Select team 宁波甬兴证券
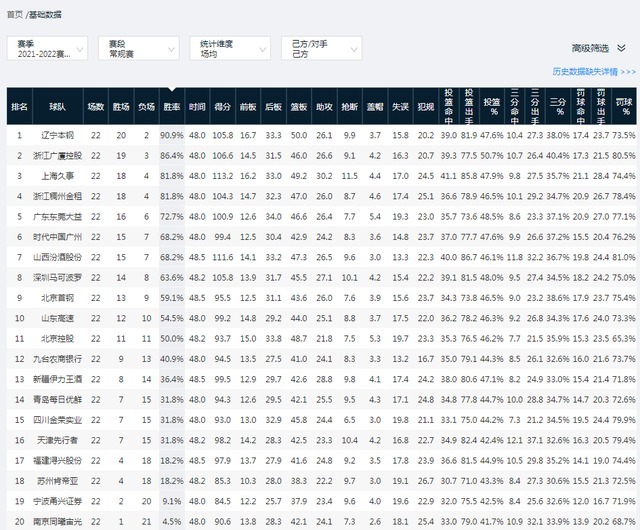 [x=58, y=501]
